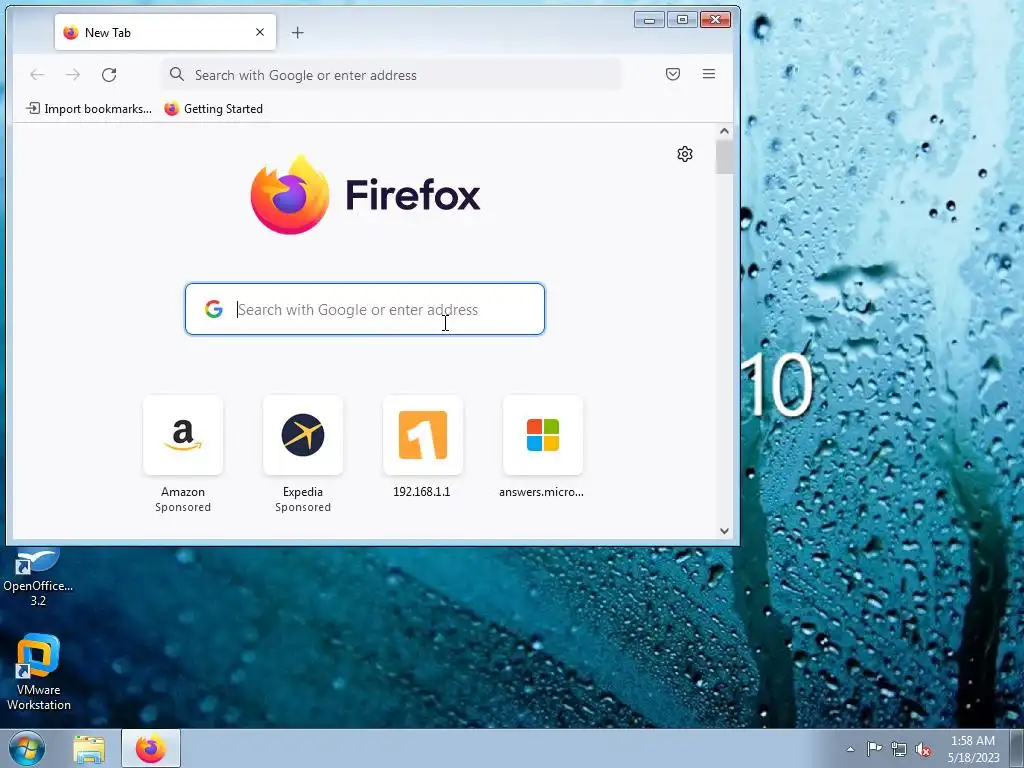Click the muted volume tray icon
This screenshot has width=1024, height=768.
pos(923,749)
